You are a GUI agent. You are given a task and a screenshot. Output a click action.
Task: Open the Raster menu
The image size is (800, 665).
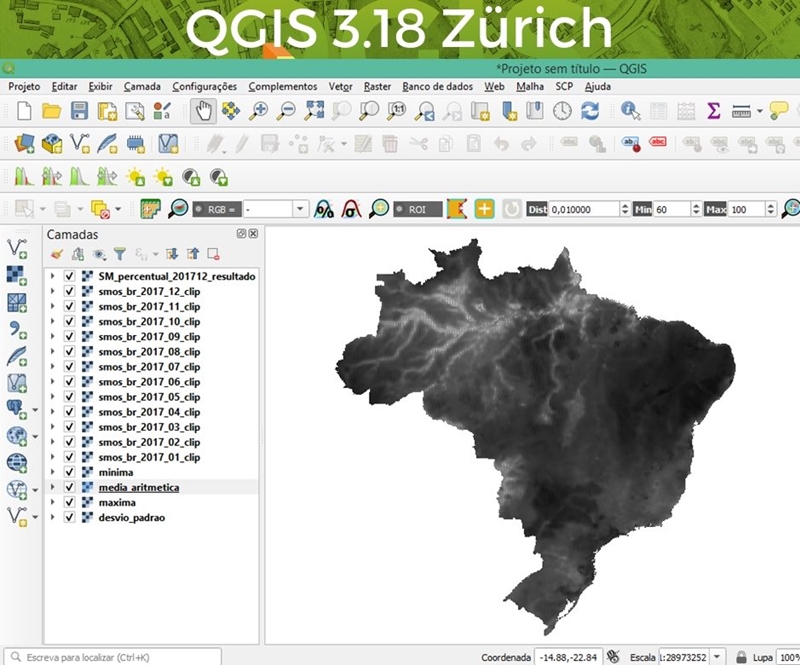tap(377, 86)
